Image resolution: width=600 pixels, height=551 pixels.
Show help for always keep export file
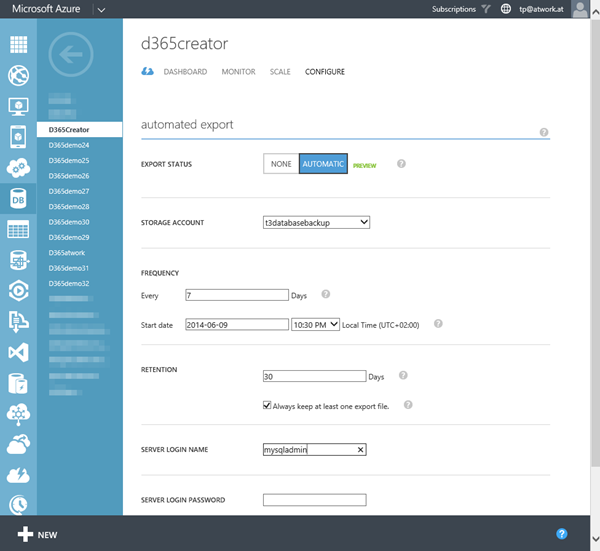[x=408, y=405]
